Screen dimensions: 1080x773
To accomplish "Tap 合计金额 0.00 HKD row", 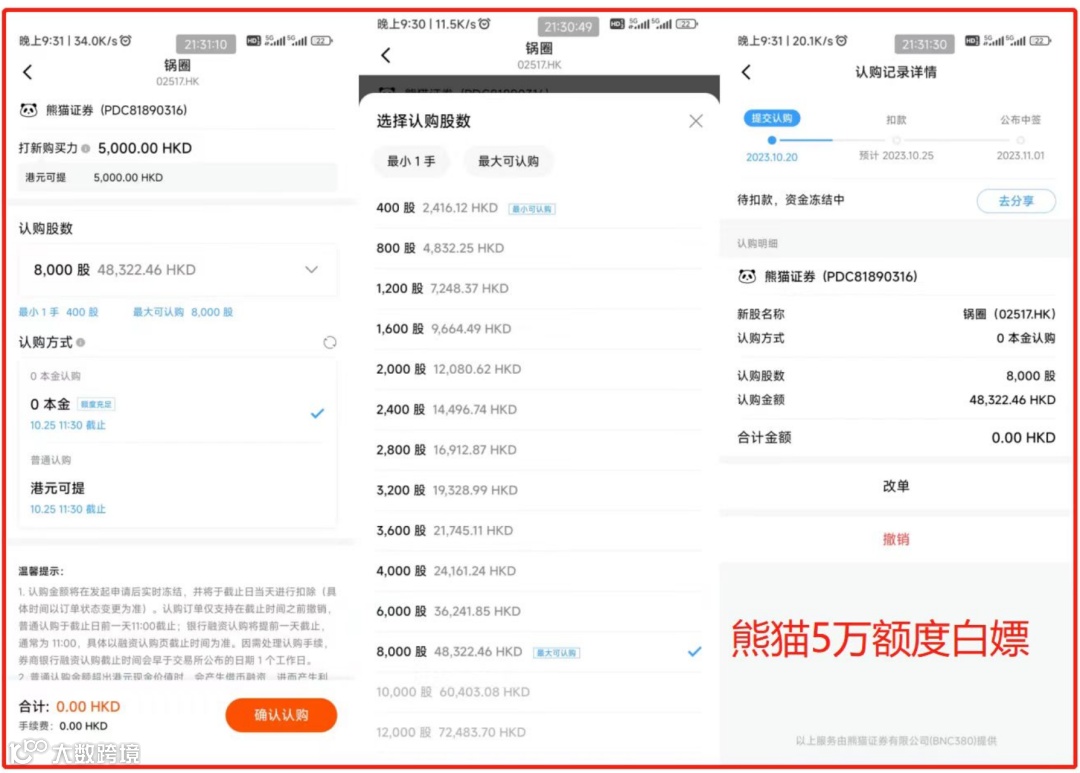I will pos(895,437).
